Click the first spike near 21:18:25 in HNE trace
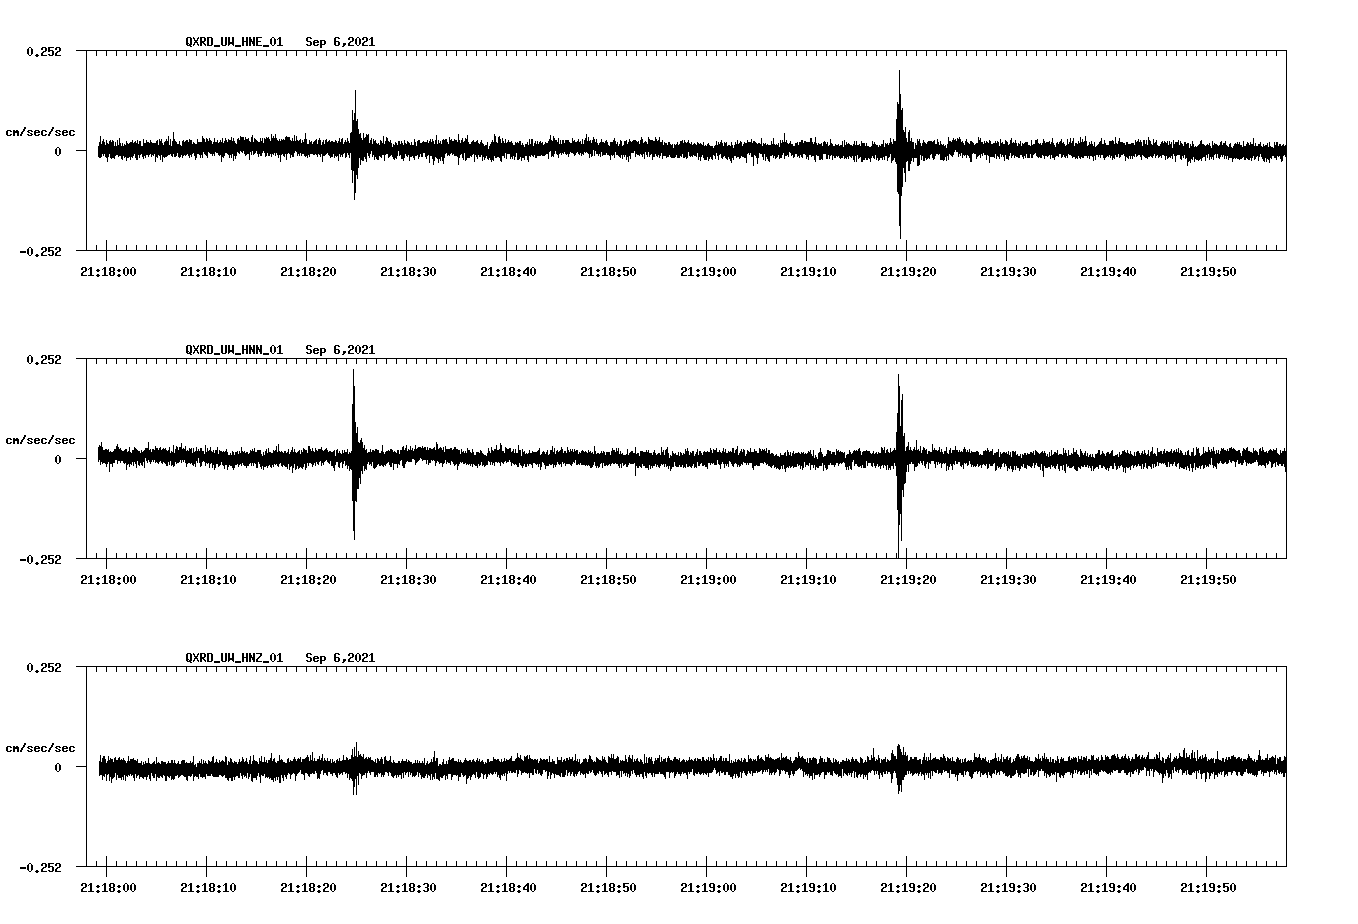The image size is (1358, 924). pos(355,145)
